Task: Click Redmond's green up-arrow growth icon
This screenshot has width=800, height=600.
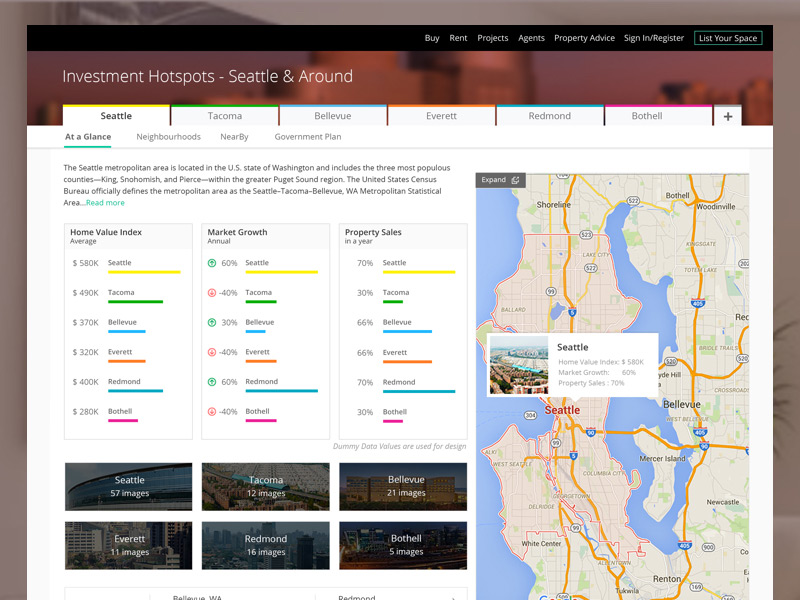Action: coord(212,382)
